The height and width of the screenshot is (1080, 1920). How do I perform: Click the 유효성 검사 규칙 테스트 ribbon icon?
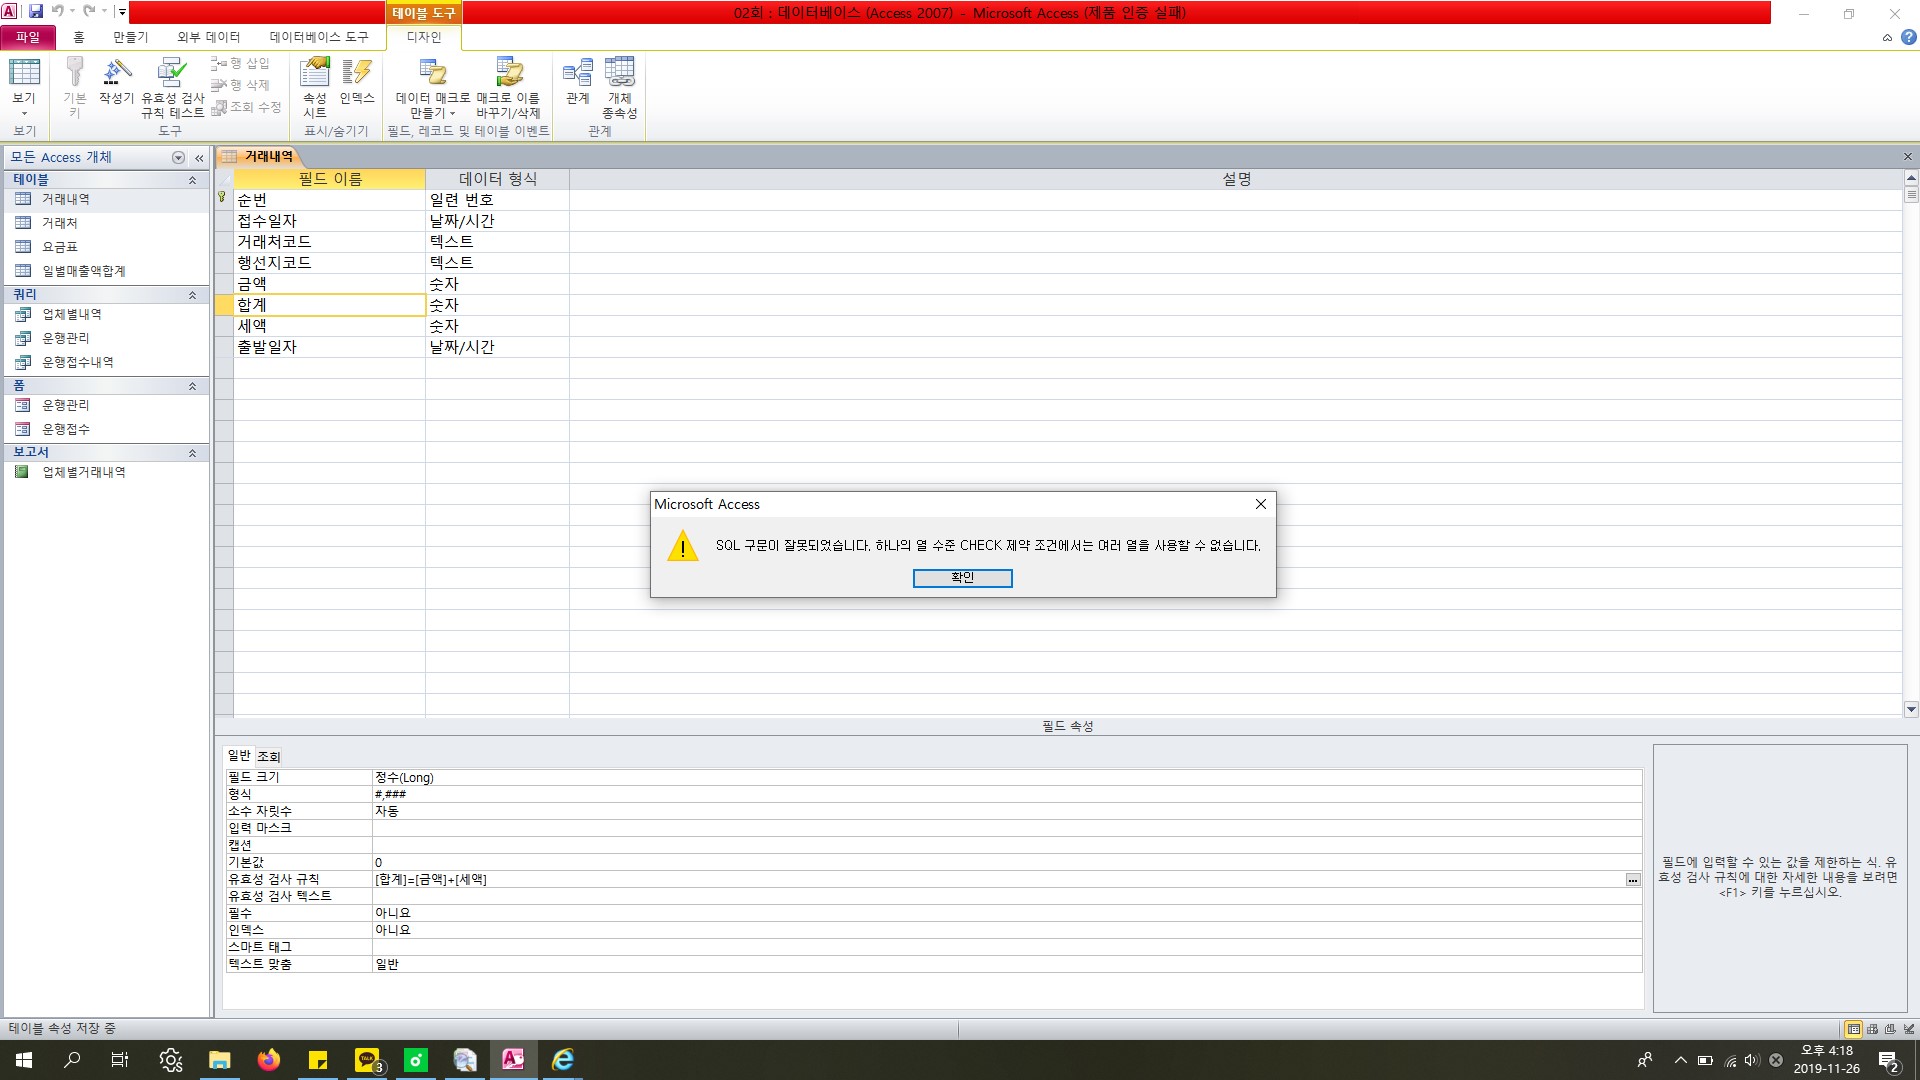coord(172,86)
